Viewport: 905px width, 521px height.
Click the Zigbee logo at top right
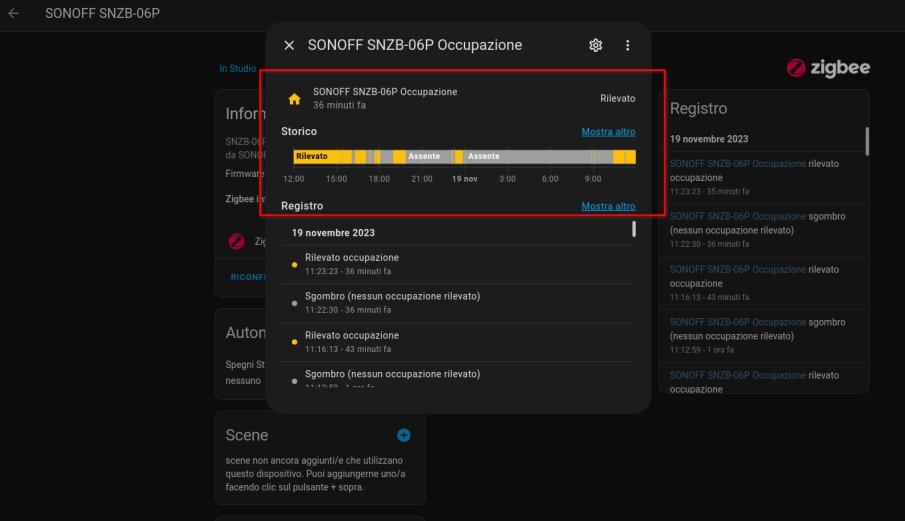[828, 68]
